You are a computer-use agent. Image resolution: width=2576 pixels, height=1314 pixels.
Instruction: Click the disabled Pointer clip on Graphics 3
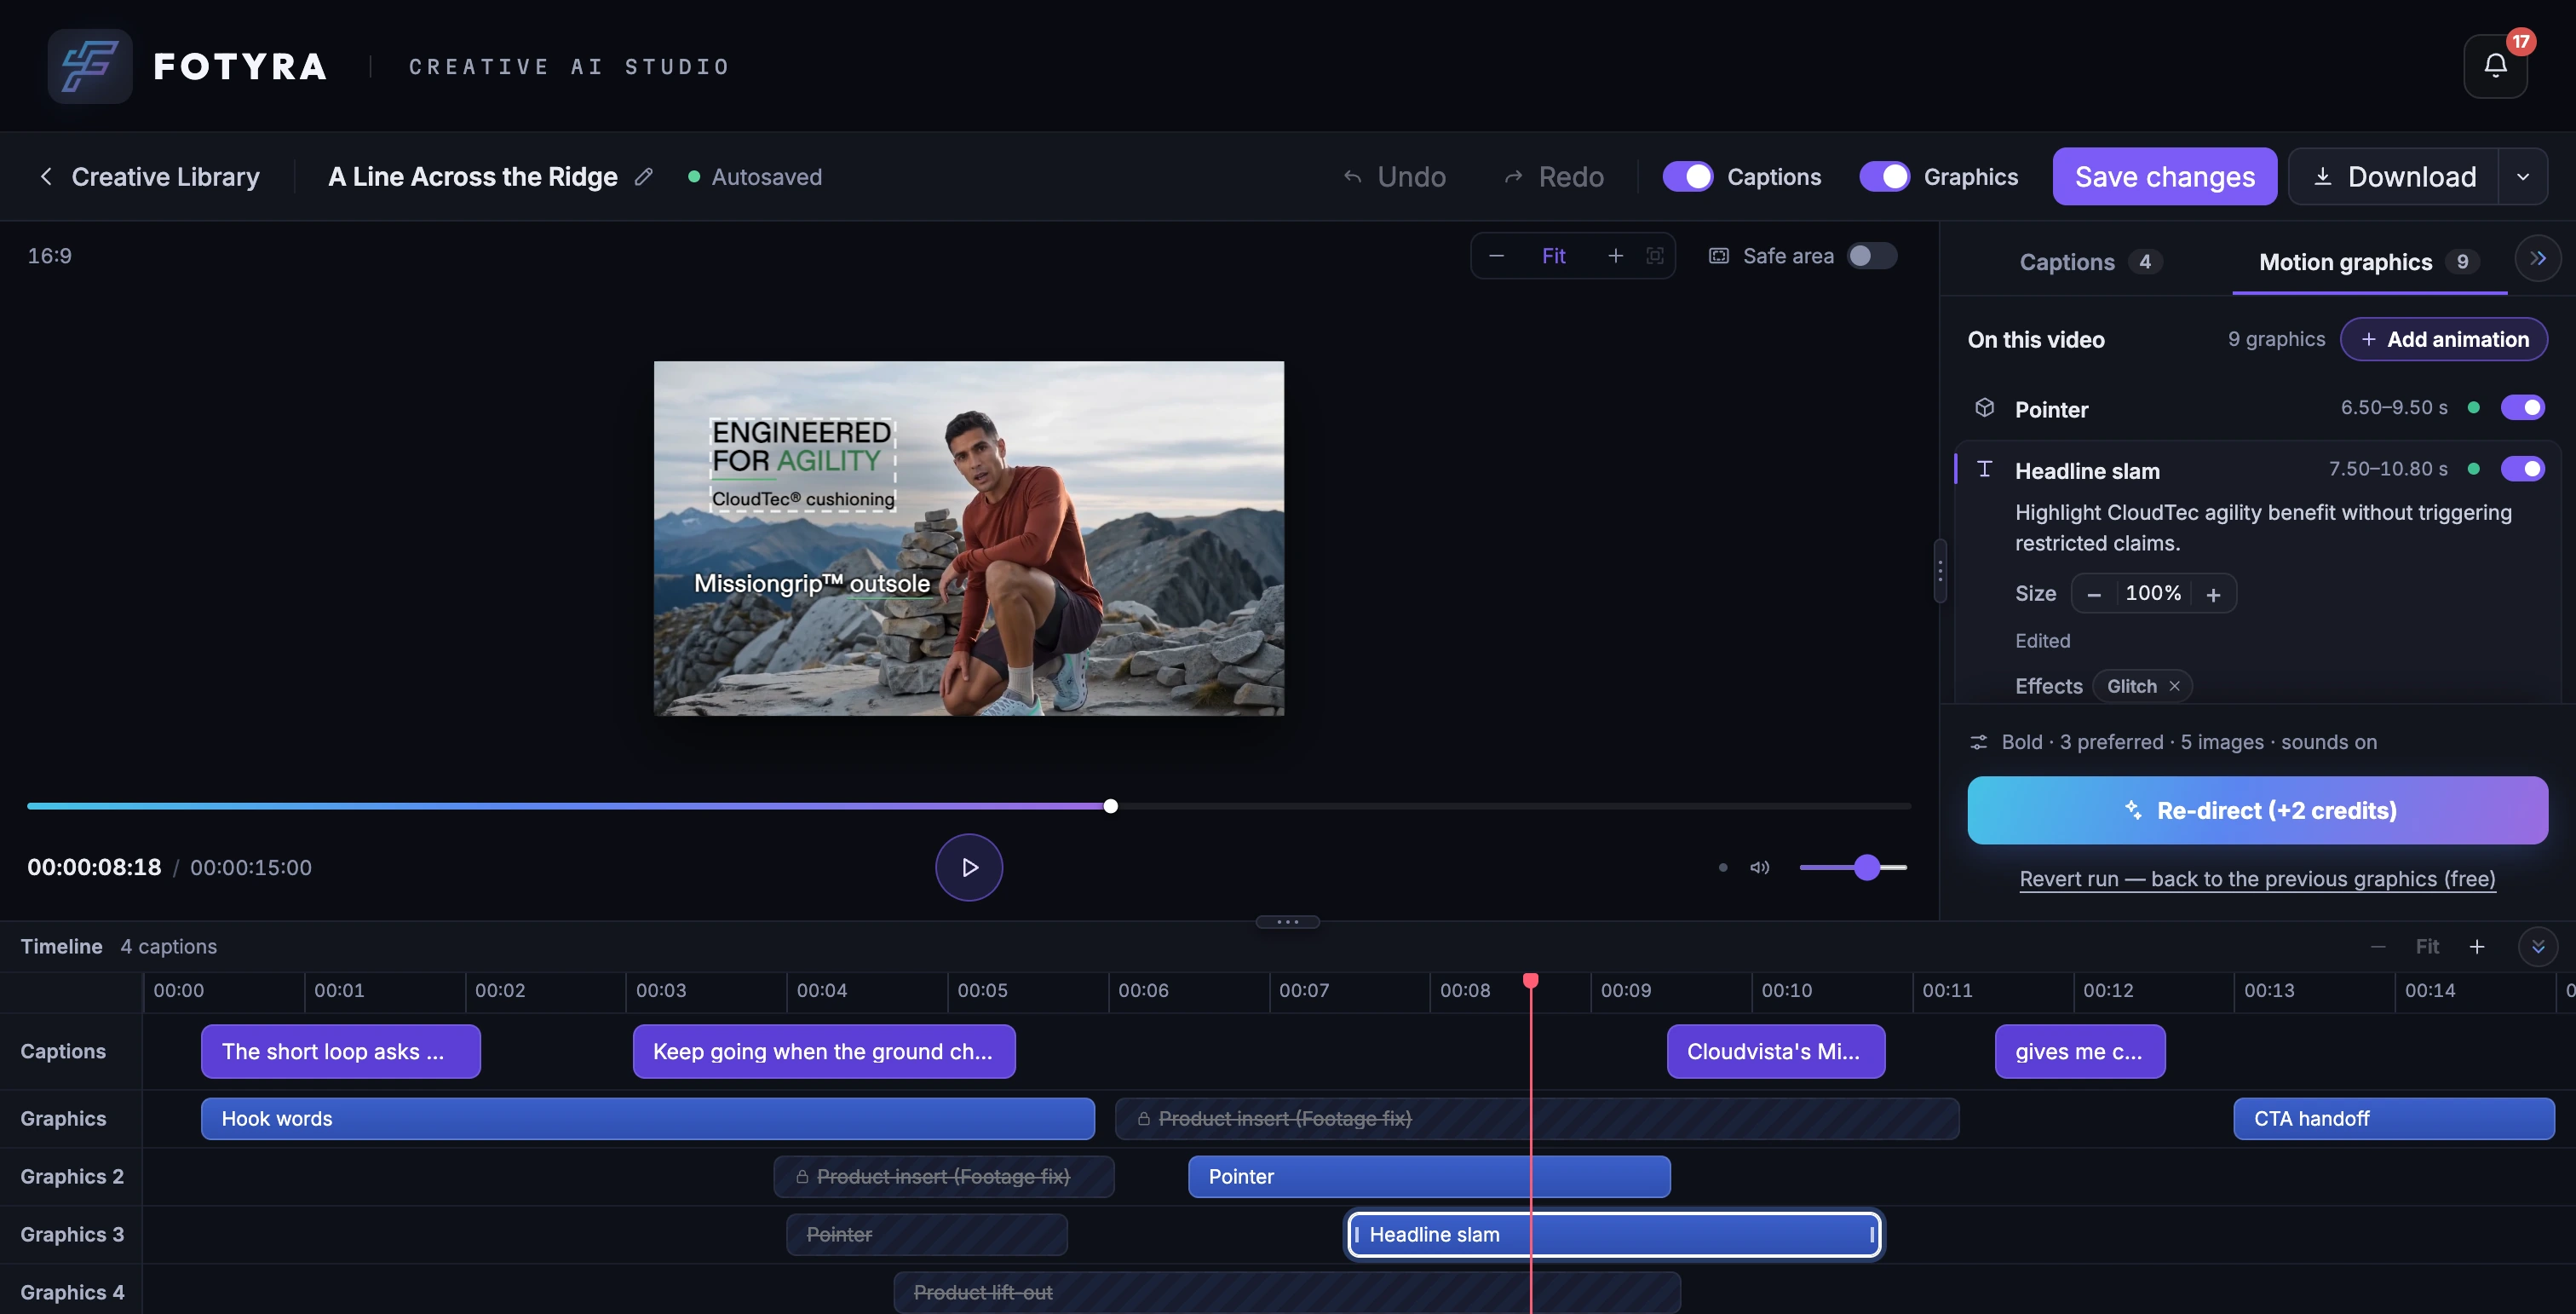tap(926, 1235)
